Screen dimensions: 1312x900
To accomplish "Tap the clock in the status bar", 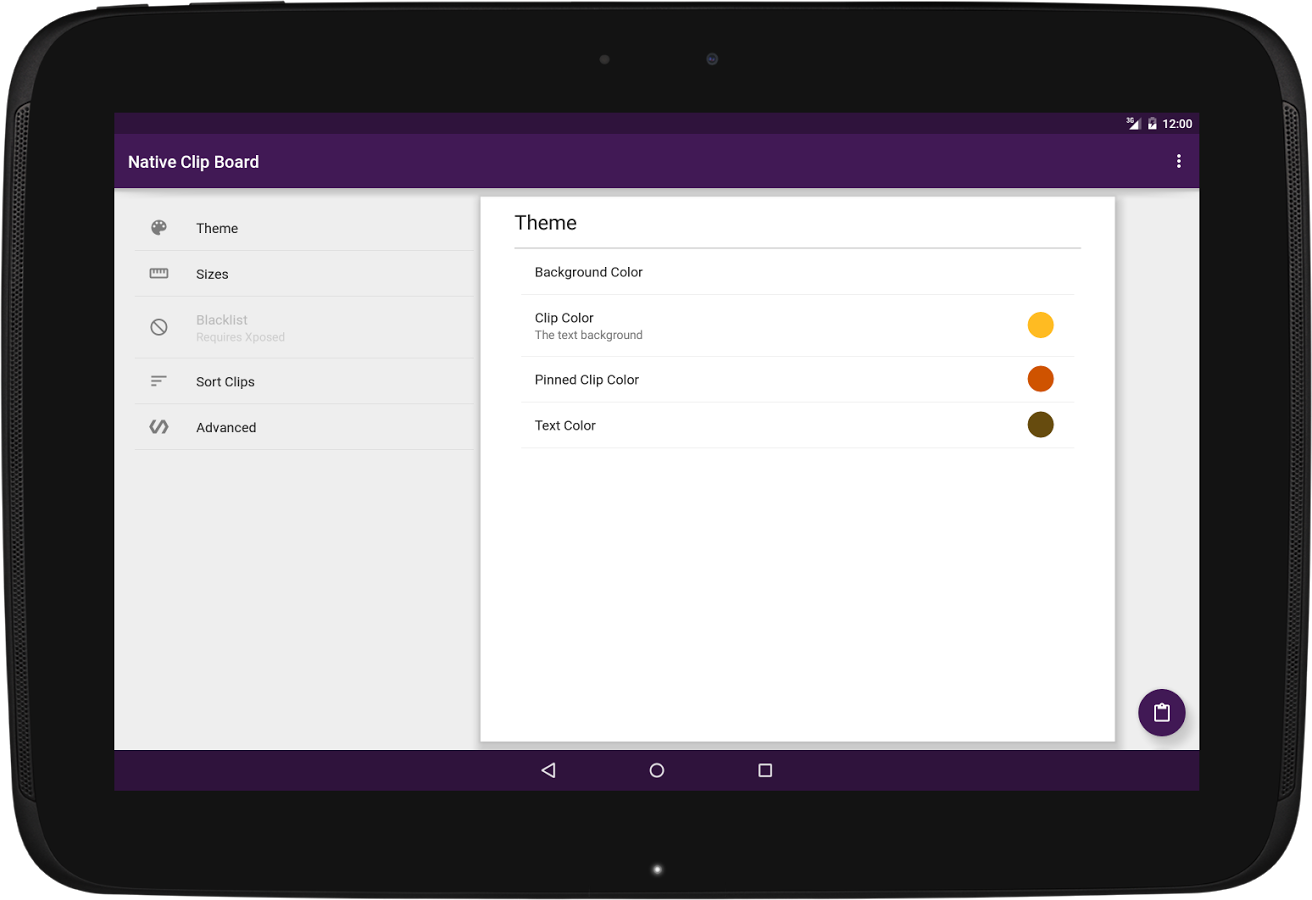I will [x=1177, y=123].
